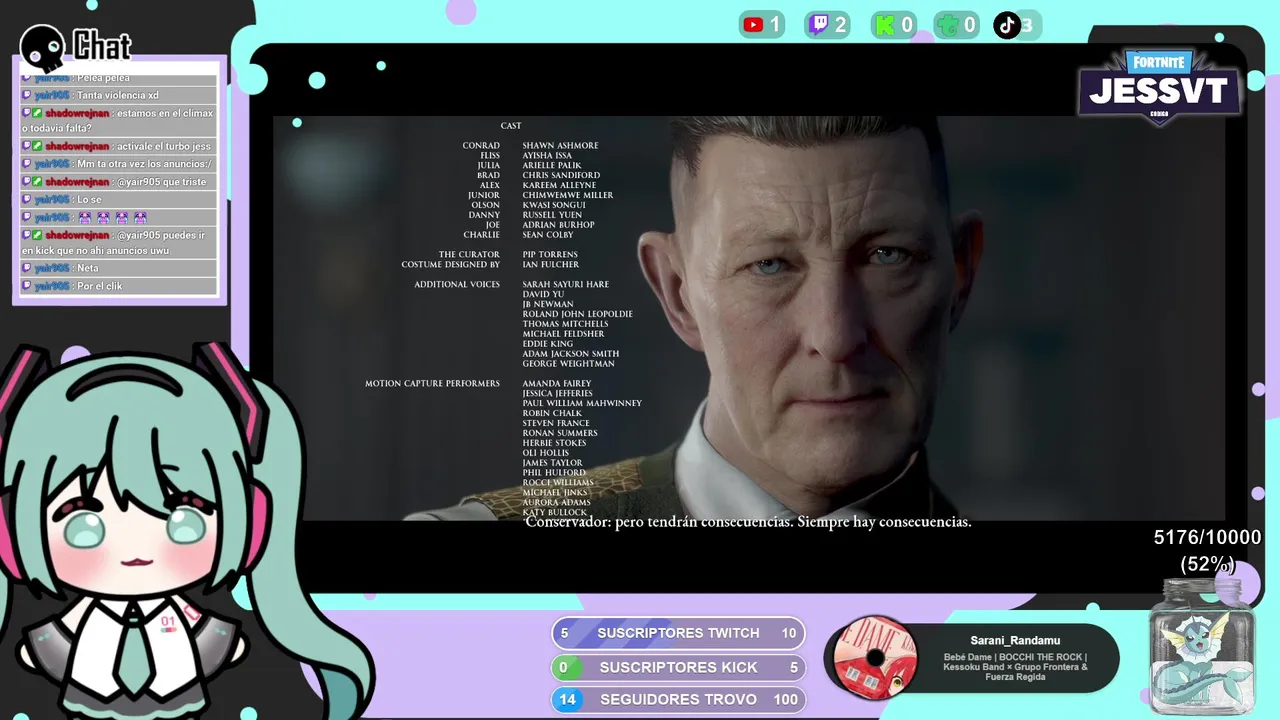Click the Fortnite JESSVT creator code logo
The image size is (1280, 720).
pyautogui.click(x=1160, y=87)
